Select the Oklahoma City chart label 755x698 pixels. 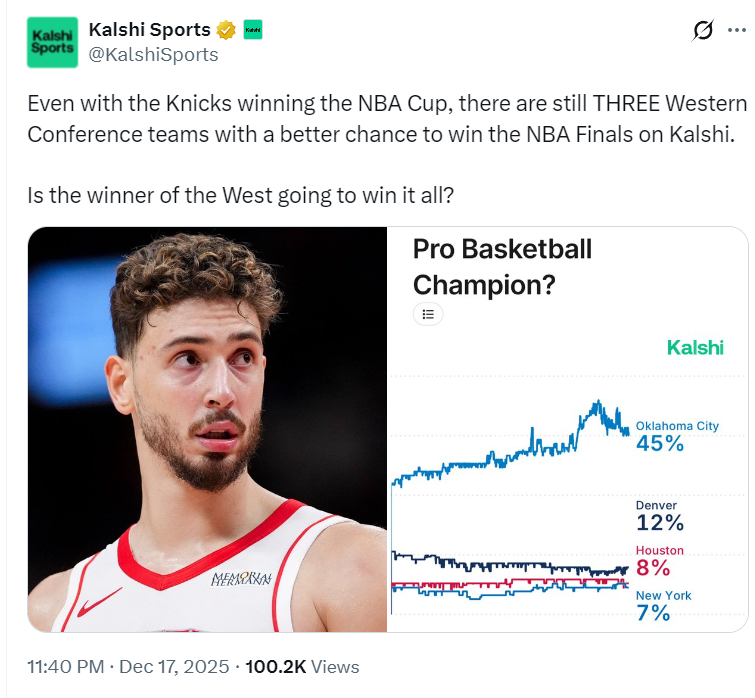(x=677, y=426)
